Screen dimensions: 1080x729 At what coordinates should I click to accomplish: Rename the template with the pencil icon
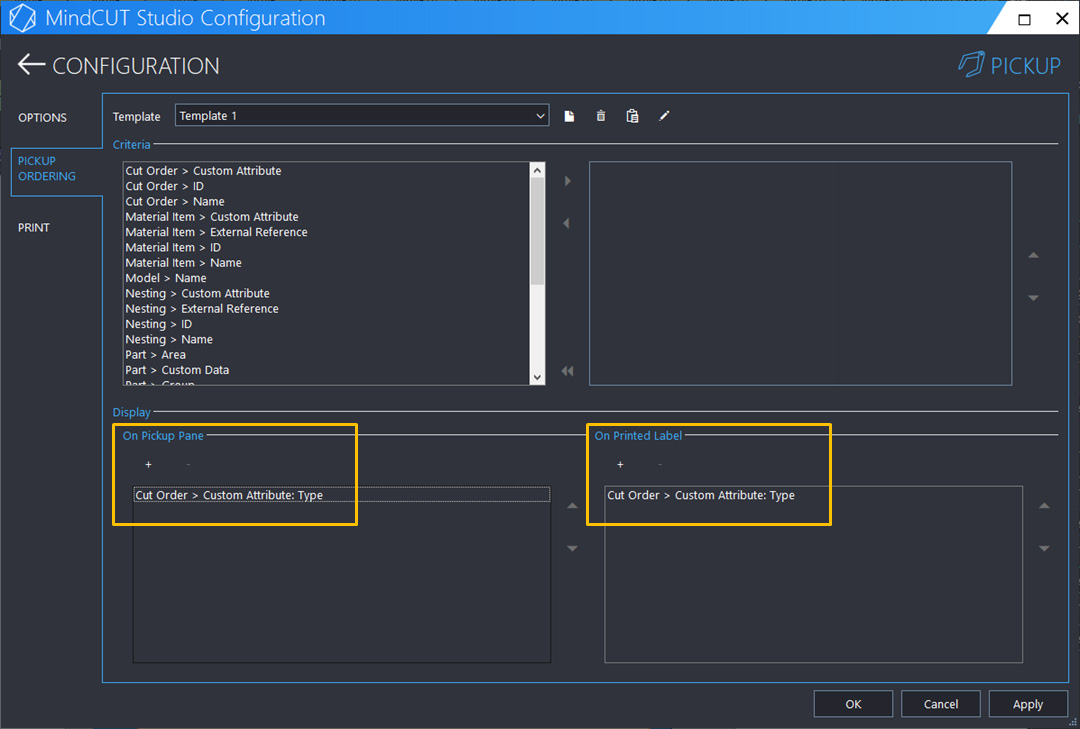[664, 116]
